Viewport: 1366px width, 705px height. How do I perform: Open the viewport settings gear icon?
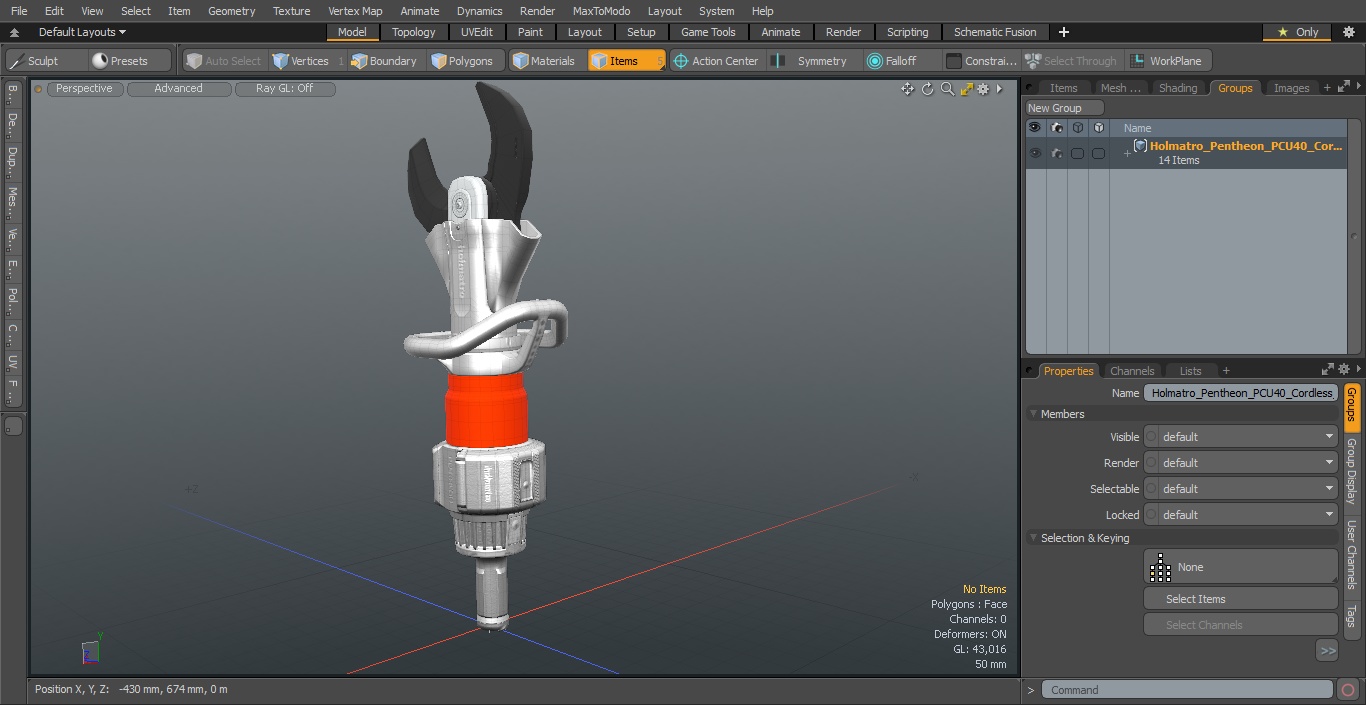pyautogui.click(x=983, y=89)
